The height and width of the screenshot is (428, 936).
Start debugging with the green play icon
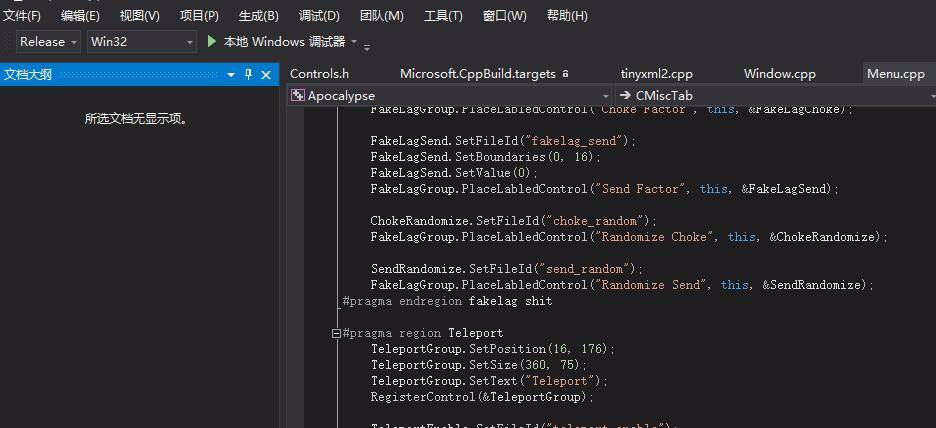coord(211,41)
